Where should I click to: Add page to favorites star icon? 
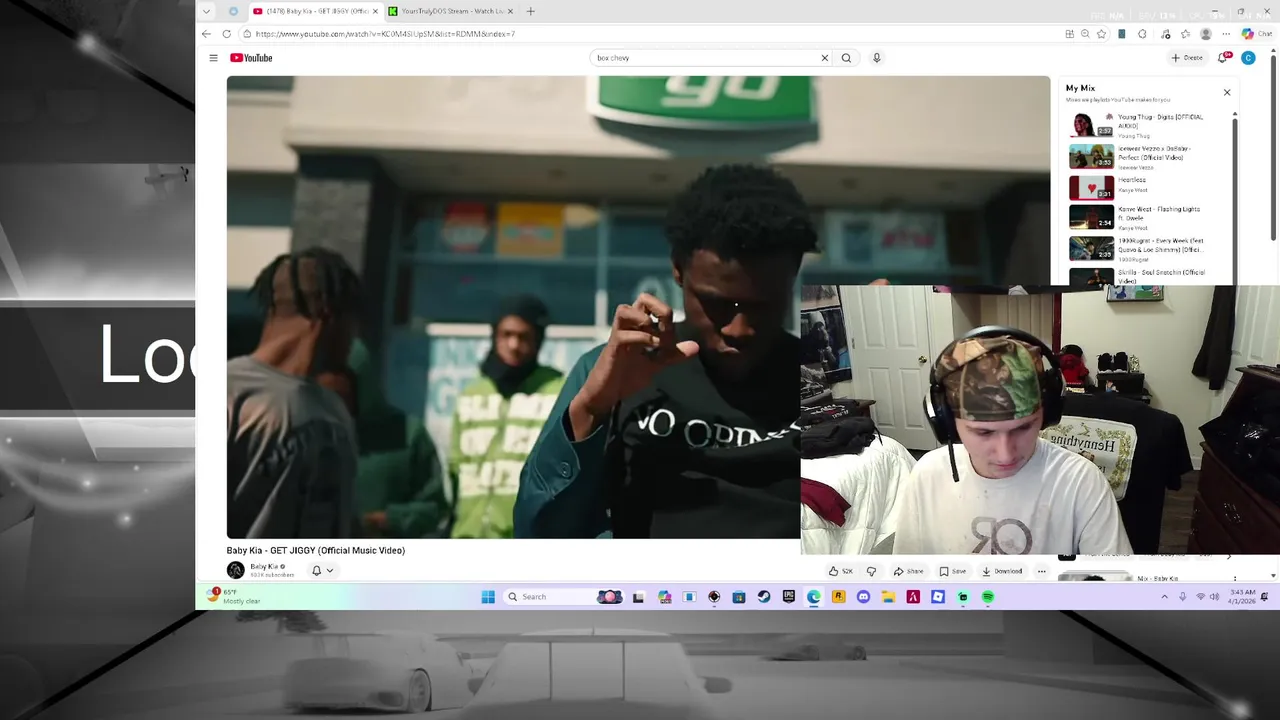pyautogui.click(x=1101, y=34)
